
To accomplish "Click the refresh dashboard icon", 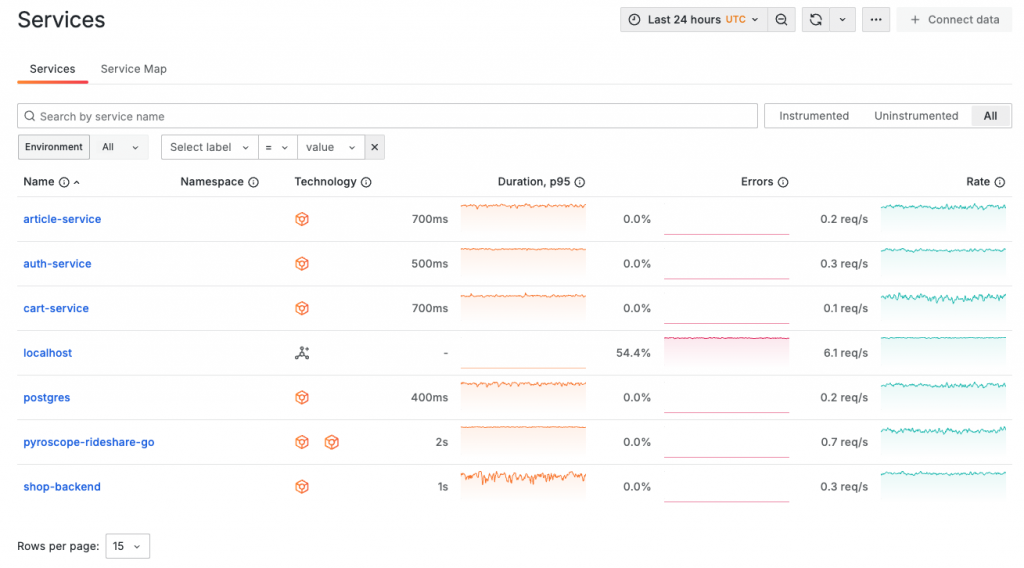I will point(816,20).
